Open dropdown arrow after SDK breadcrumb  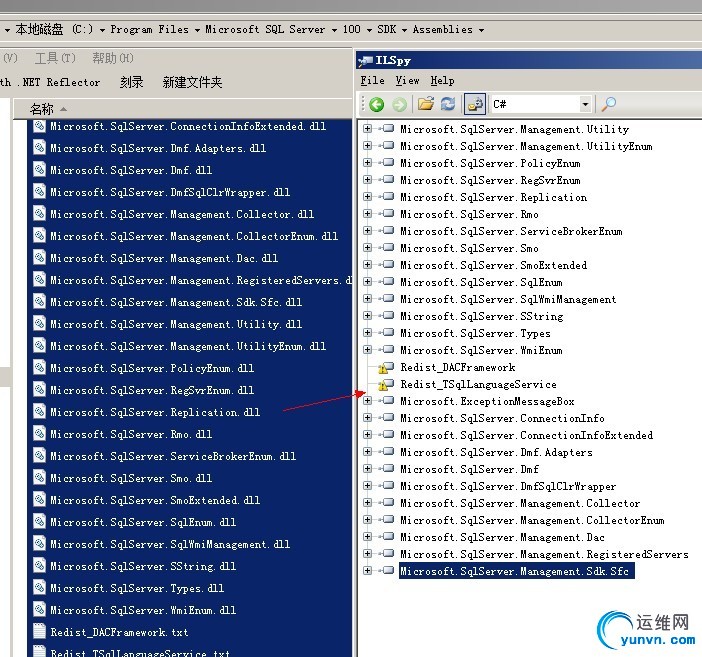pos(404,30)
